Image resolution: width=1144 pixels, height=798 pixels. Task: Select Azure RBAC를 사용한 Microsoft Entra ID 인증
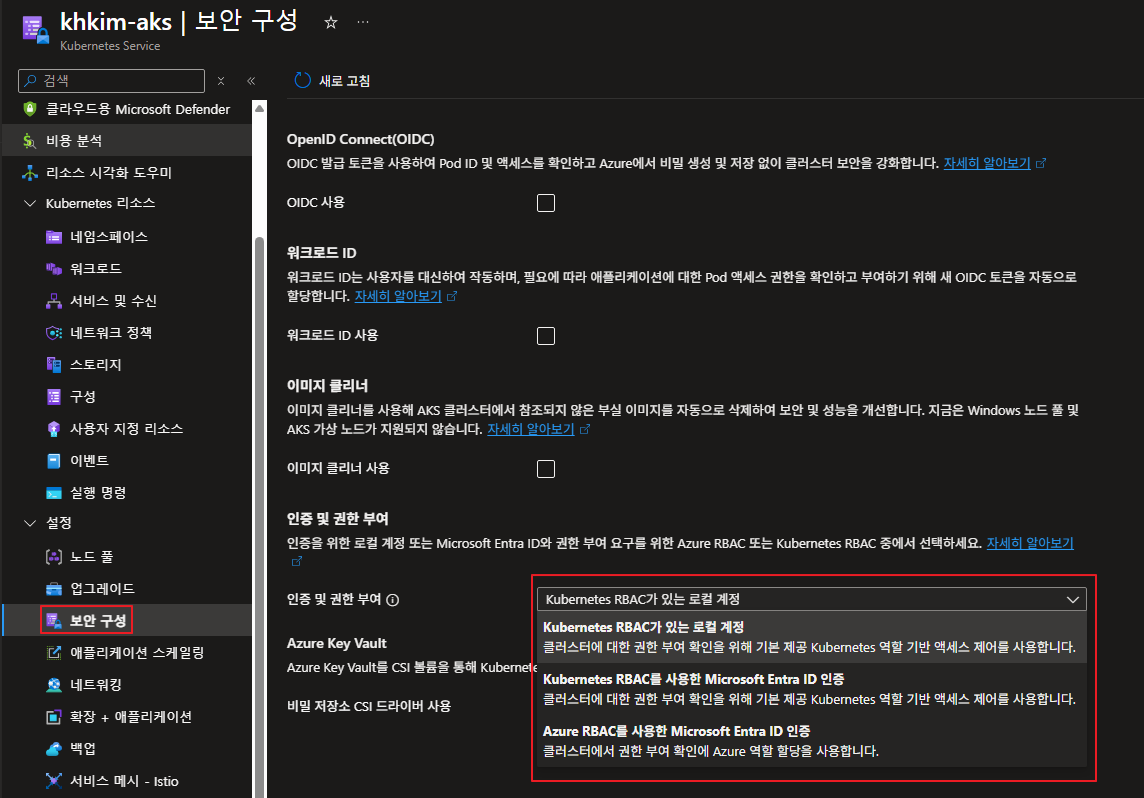(x=811, y=740)
